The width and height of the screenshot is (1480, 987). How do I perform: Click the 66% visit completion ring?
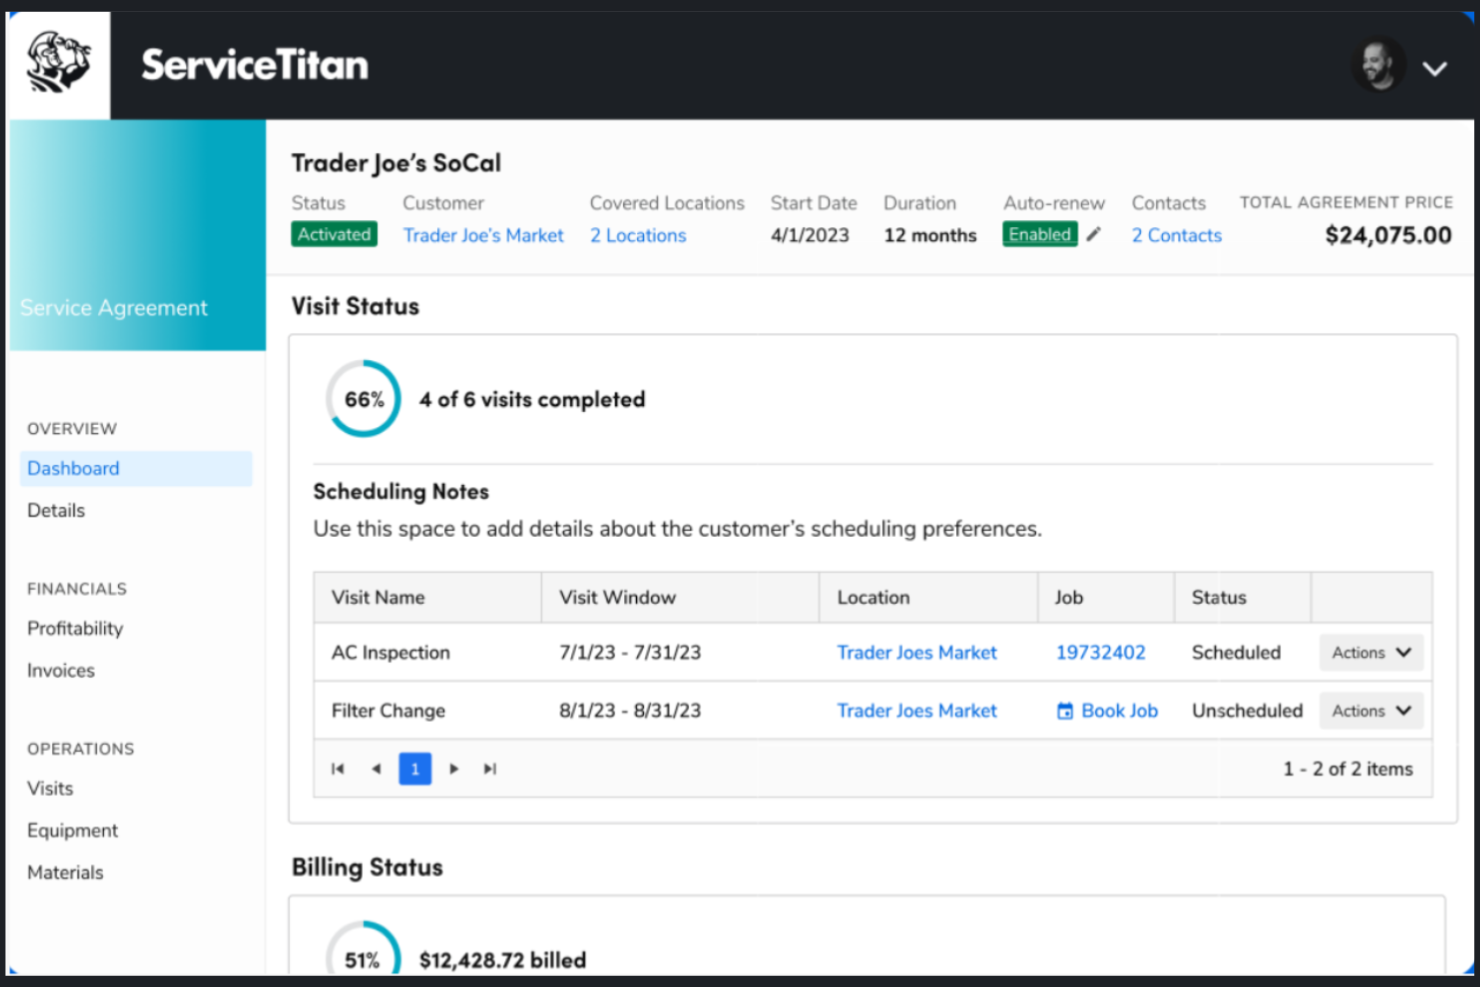point(363,398)
